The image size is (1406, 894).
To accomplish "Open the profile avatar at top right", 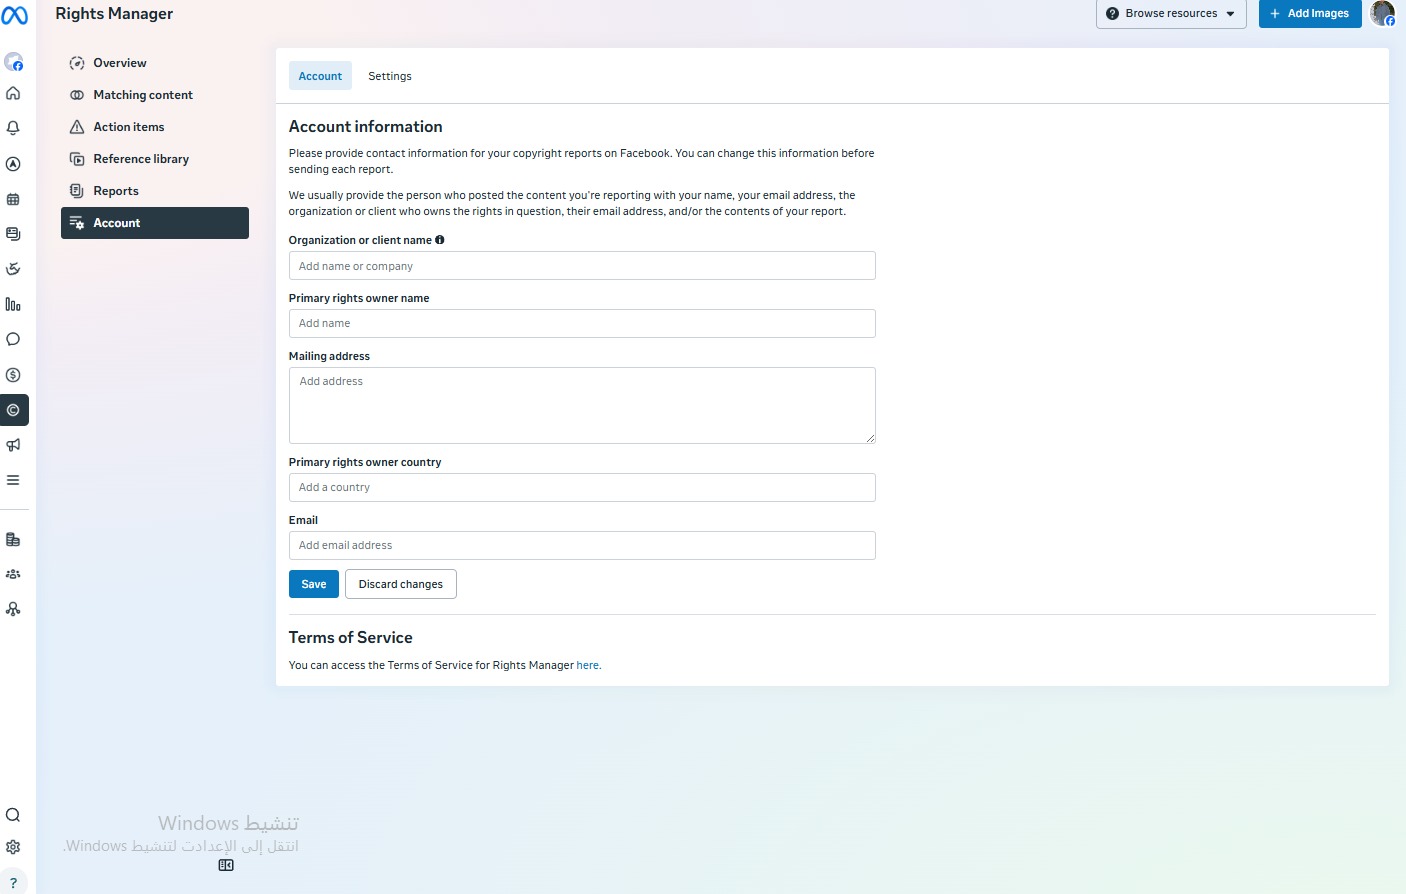I will (1383, 13).
